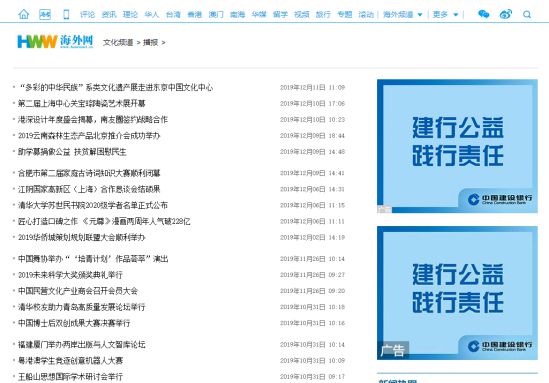This screenshot has height=383, width=549.
Task: Open the mobile phone version icon
Action: pos(66,14)
